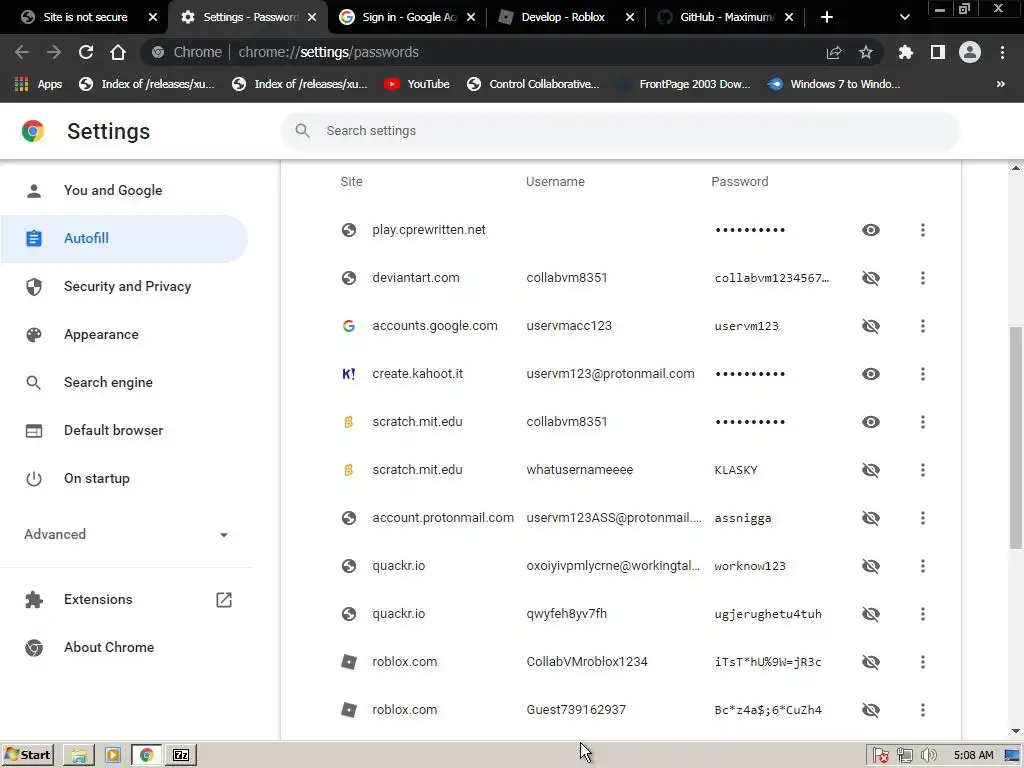Open the Chrome three-dot menu

click(x=1002, y=52)
